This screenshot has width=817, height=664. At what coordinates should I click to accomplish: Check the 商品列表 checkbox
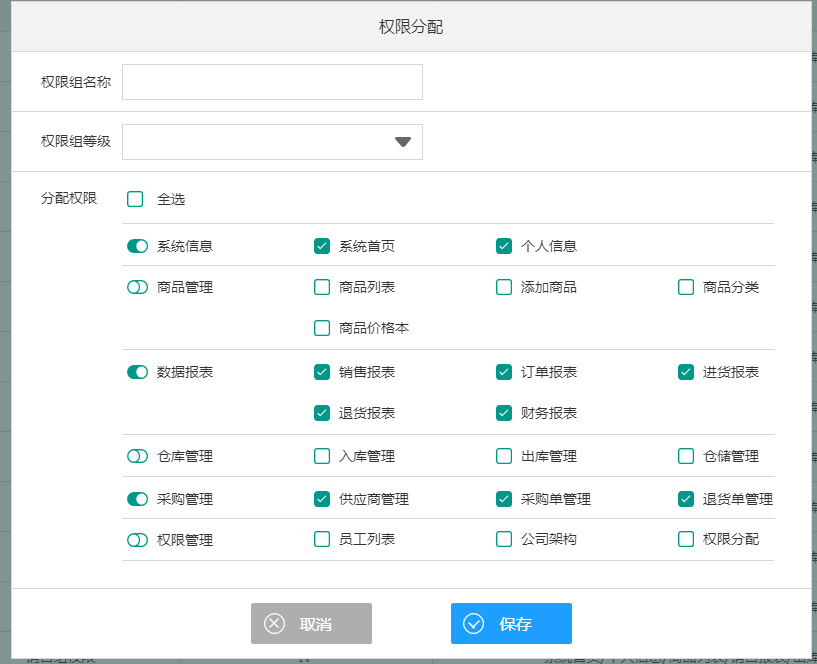tap(322, 288)
